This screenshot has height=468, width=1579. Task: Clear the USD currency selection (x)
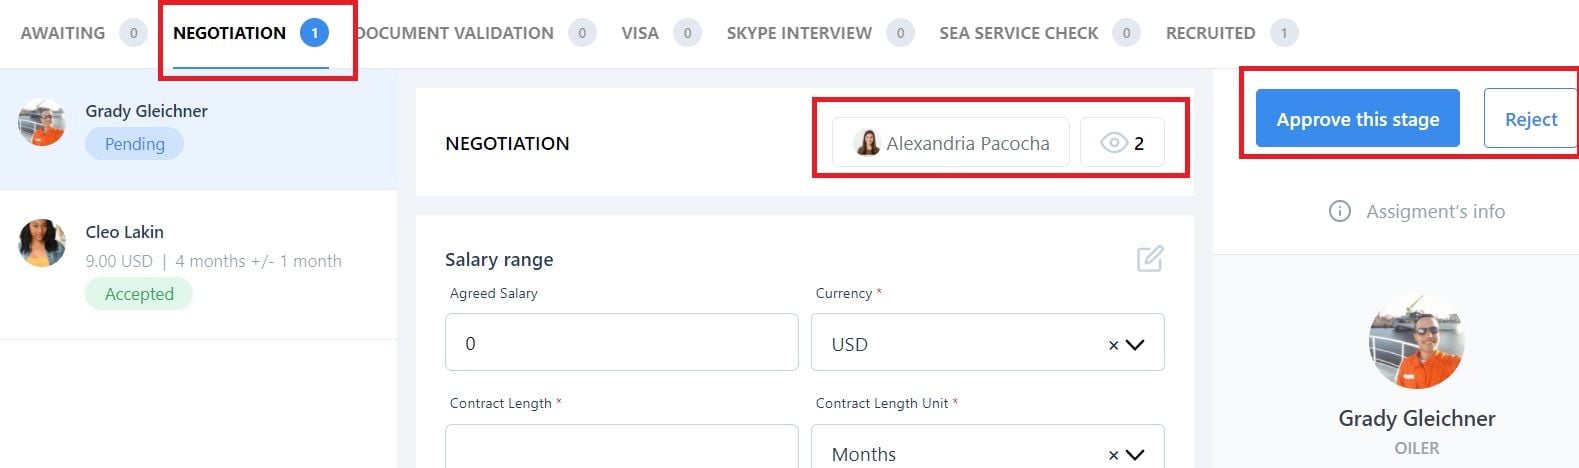click(x=1113, y=345)
